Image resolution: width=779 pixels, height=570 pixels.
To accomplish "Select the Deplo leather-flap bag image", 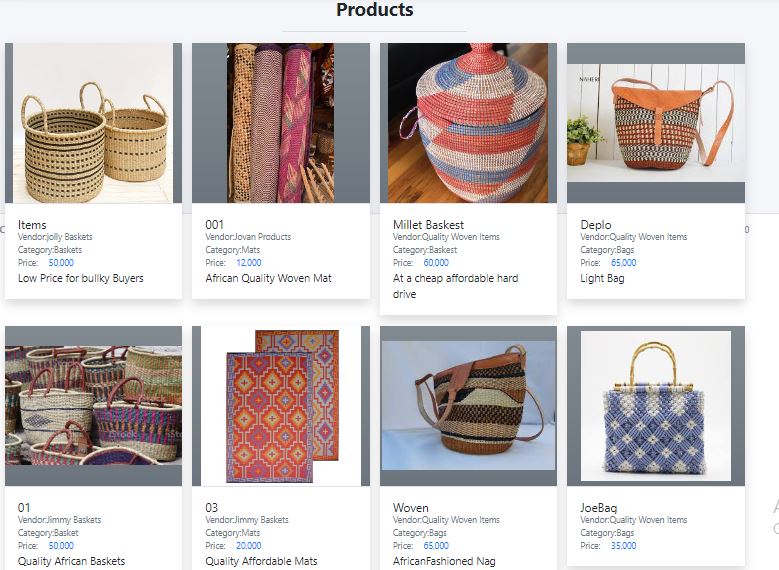I will click(655, 123).
